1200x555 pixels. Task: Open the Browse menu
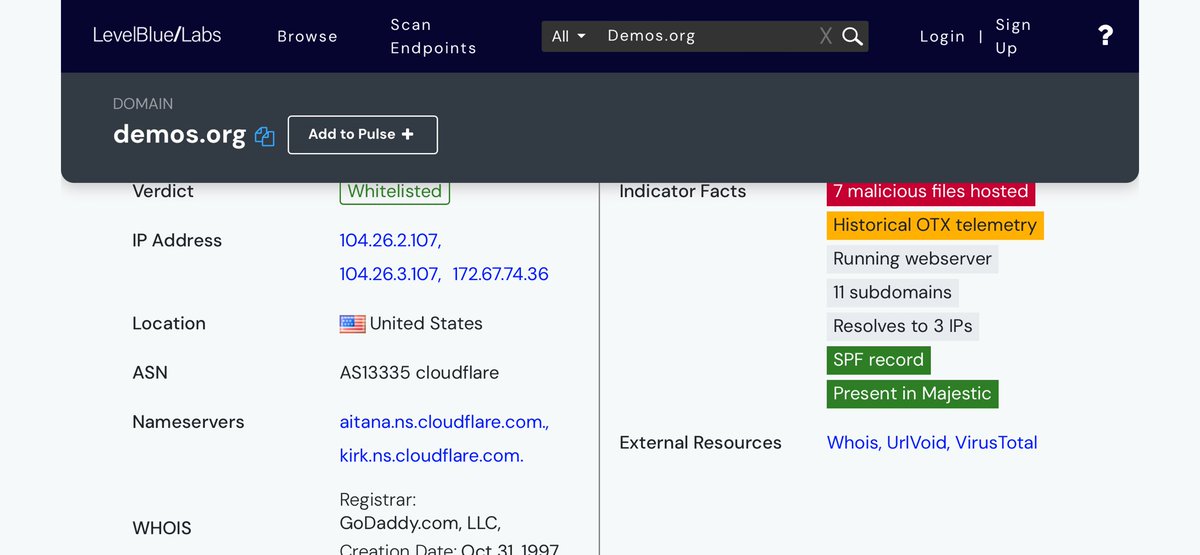tap(307, 36)
